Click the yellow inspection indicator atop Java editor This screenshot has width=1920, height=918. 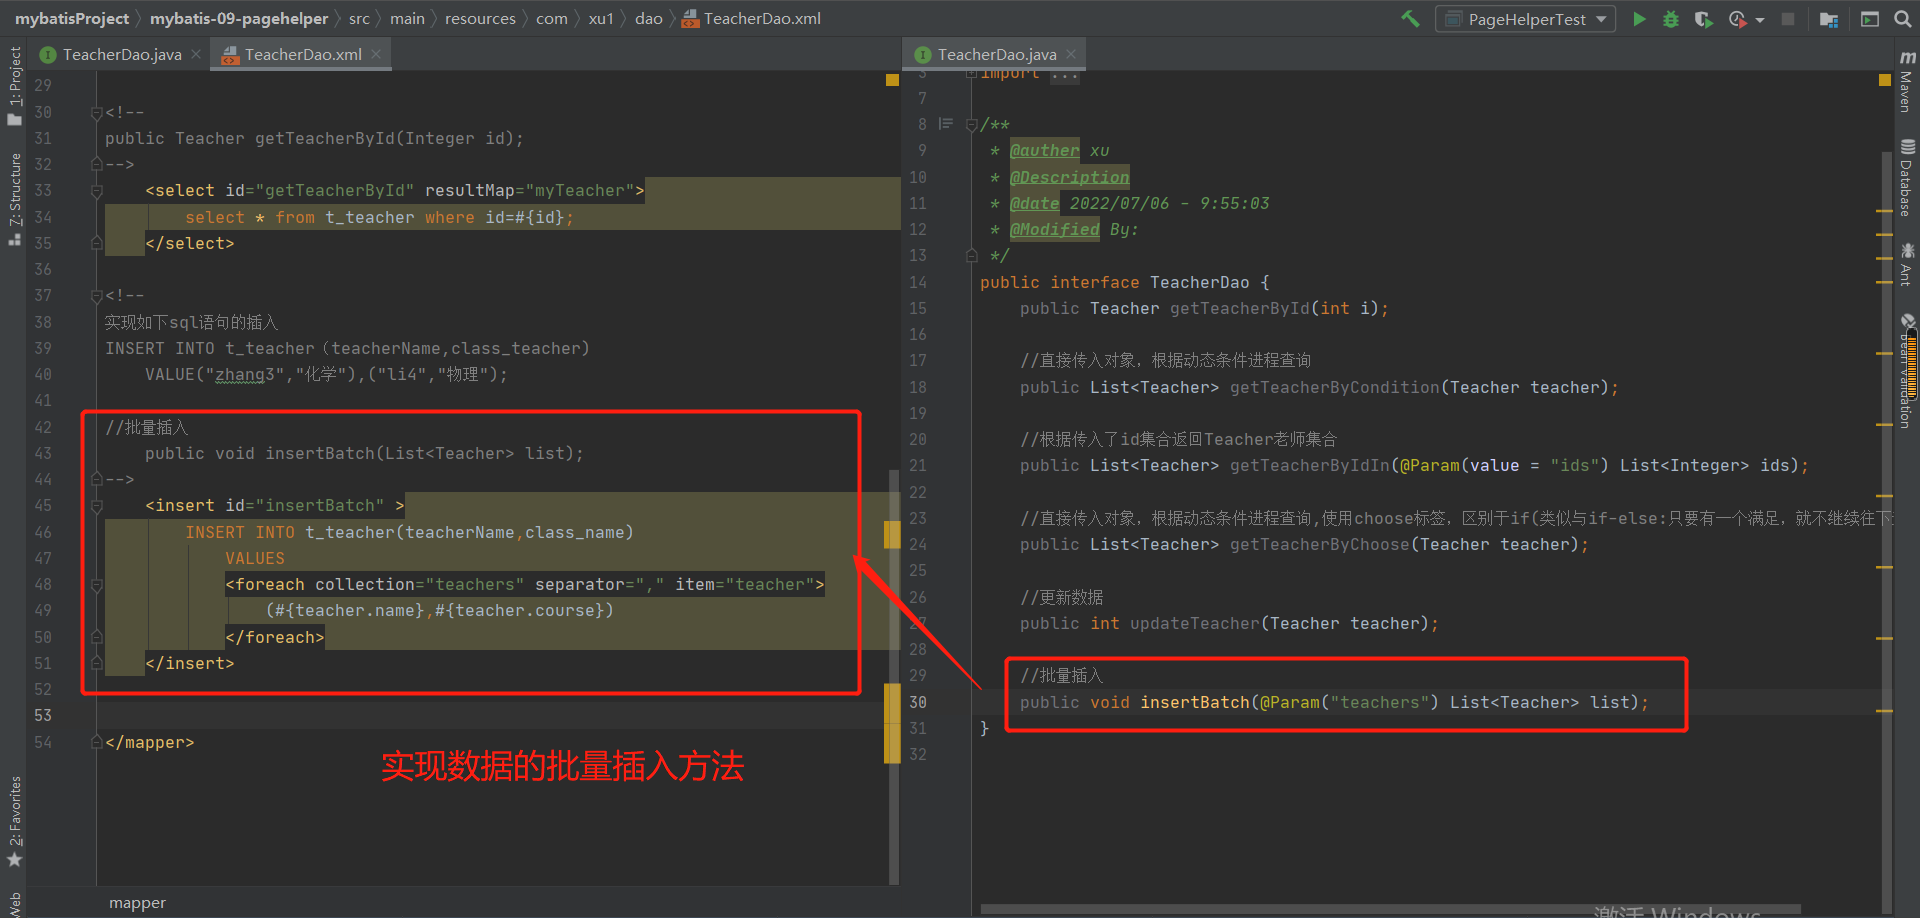click(1884, 80)
